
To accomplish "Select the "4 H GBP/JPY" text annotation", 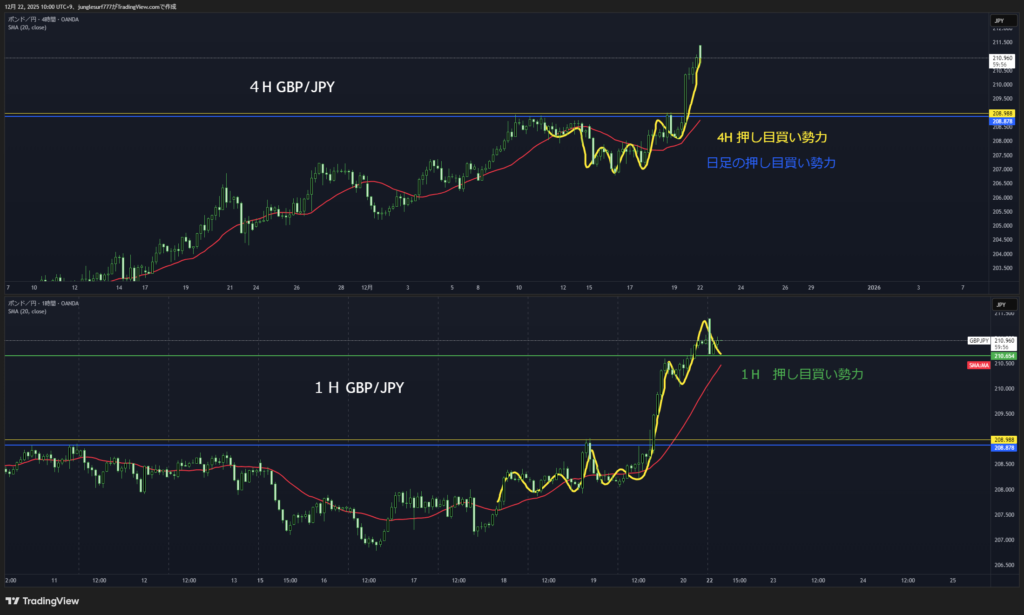I will point(291,87).
